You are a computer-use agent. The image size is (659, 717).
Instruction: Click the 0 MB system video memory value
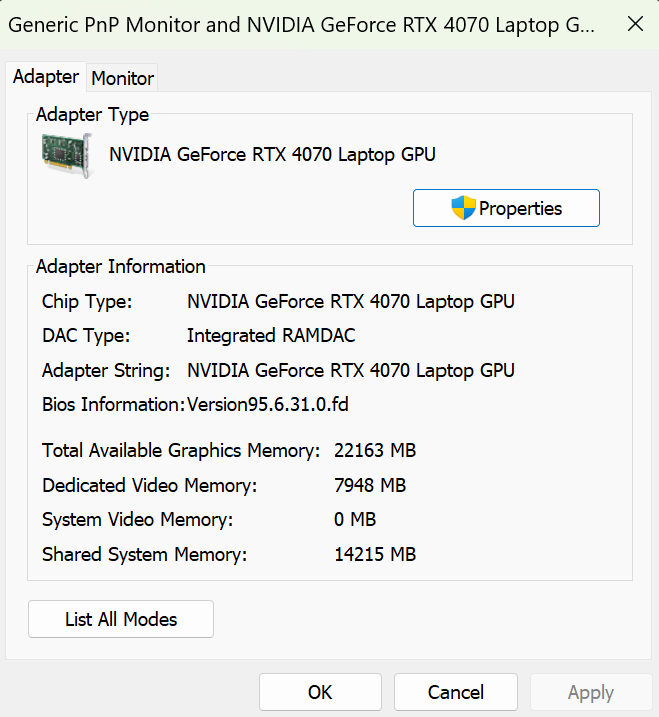(355, 520)
